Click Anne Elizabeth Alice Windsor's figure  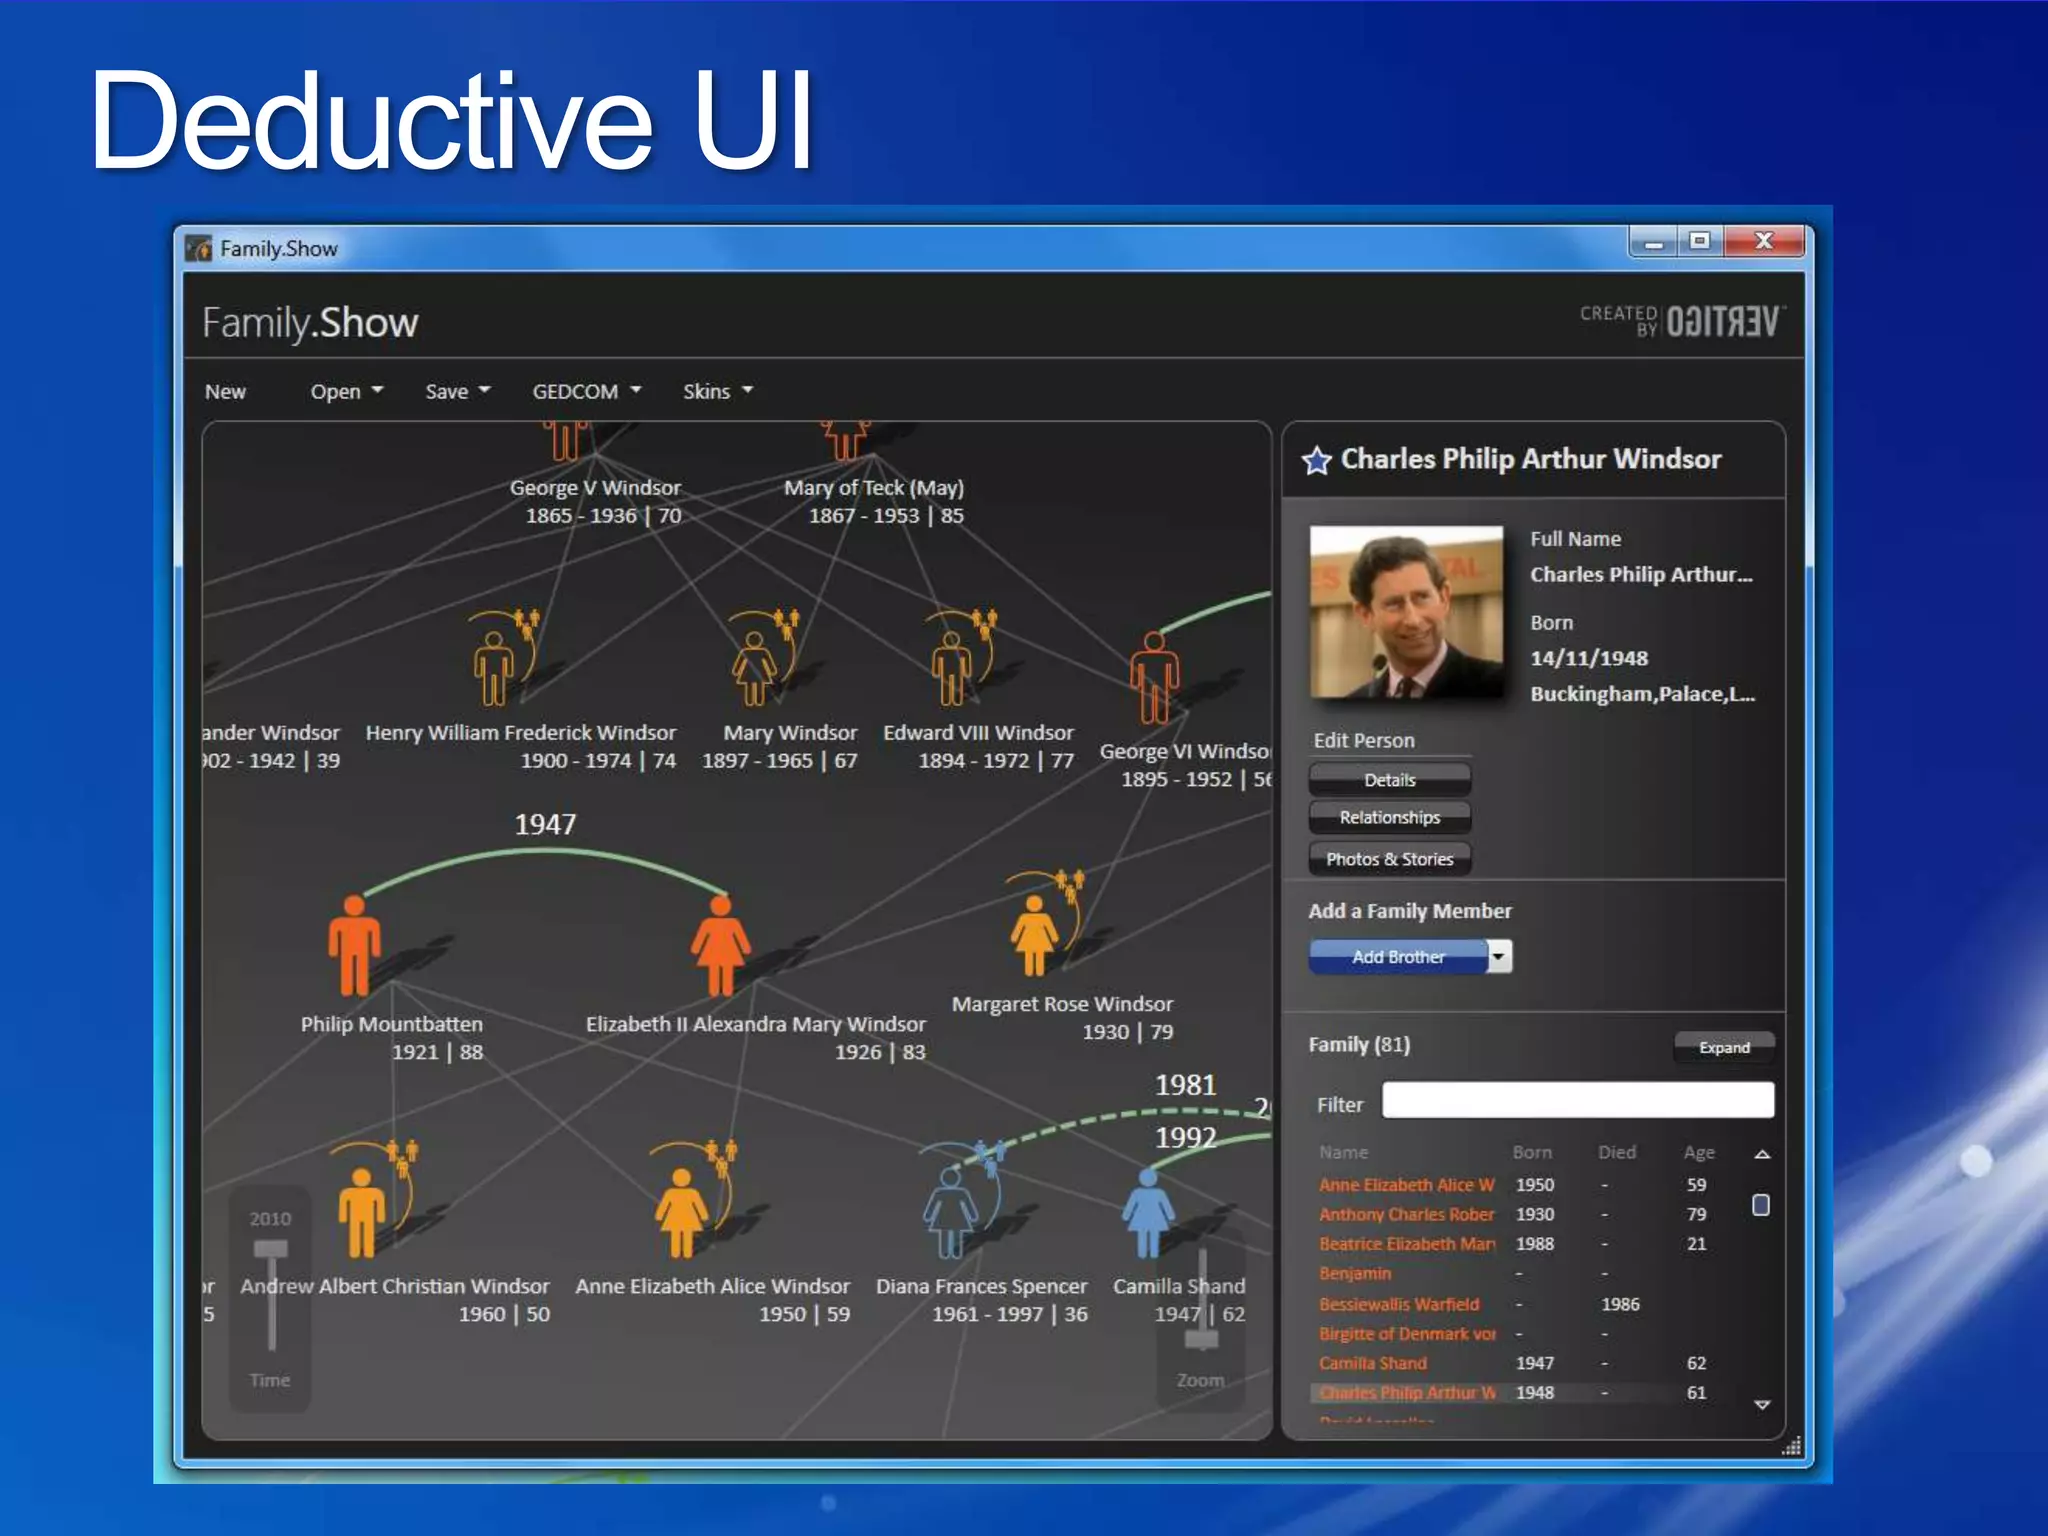point(681,1212)
